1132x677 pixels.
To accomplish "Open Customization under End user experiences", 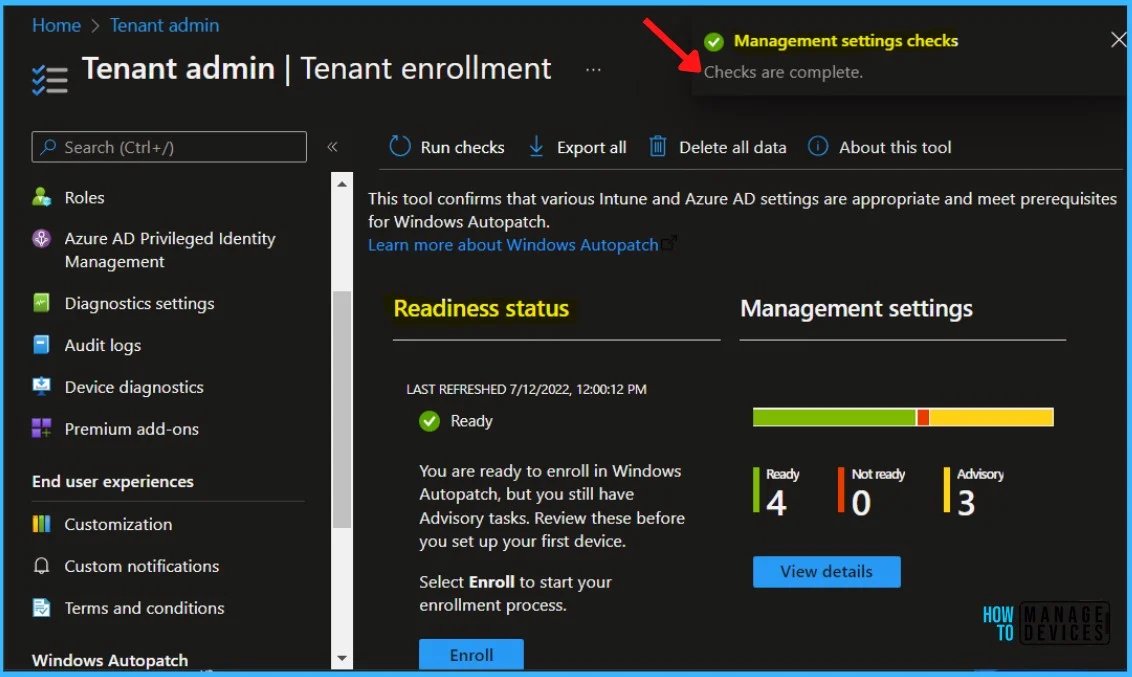I will pyautogui.click(x=118, y=525).
